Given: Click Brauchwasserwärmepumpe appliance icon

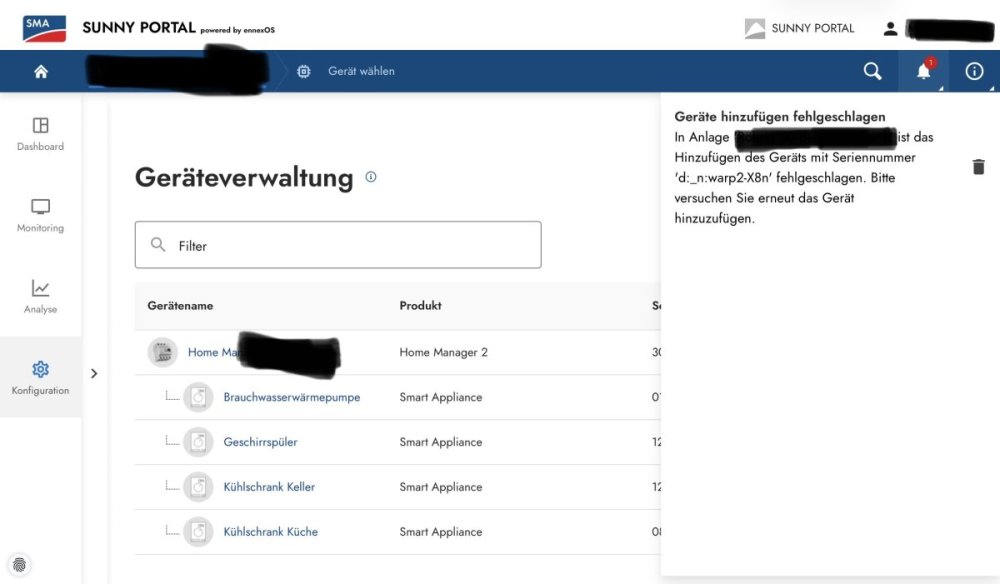Looking at the screenshot, I should tap(198, 397).
